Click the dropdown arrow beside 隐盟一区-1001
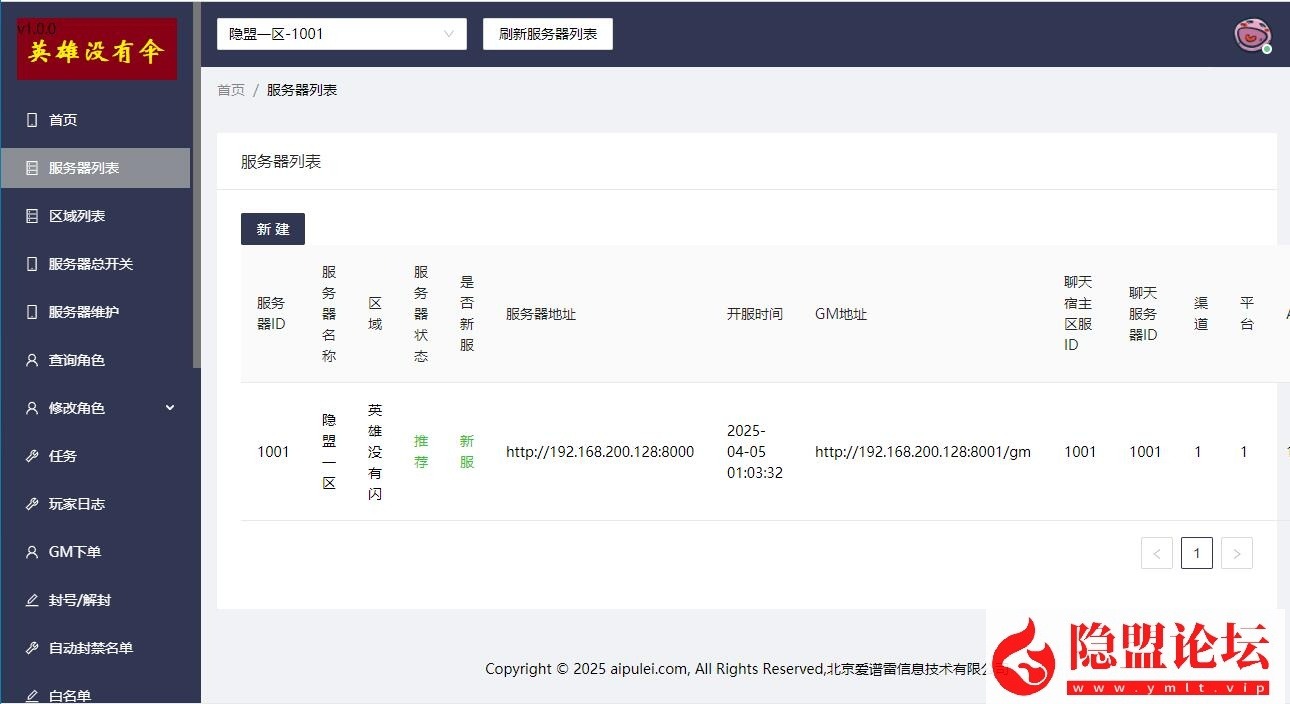The width and height of the screenshot is (1290, 704). tap(448, 33)
